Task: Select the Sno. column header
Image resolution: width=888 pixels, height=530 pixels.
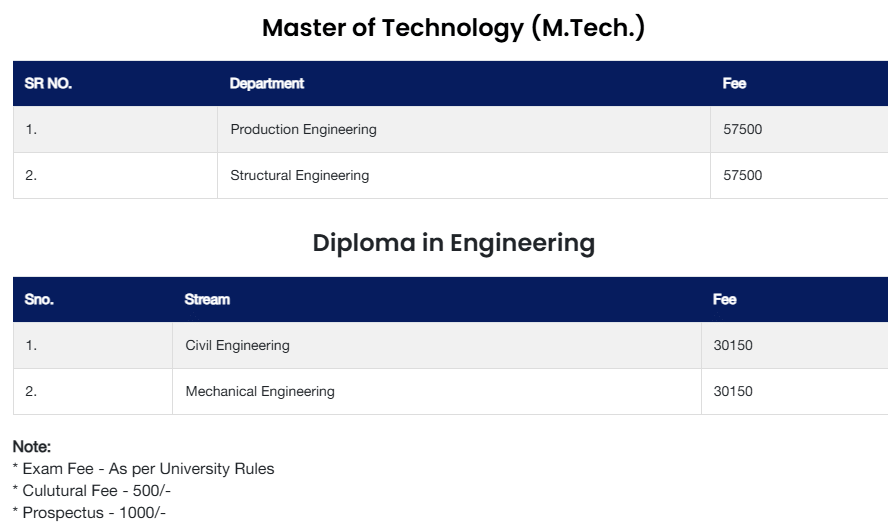Action: click(x=39, y=300)
